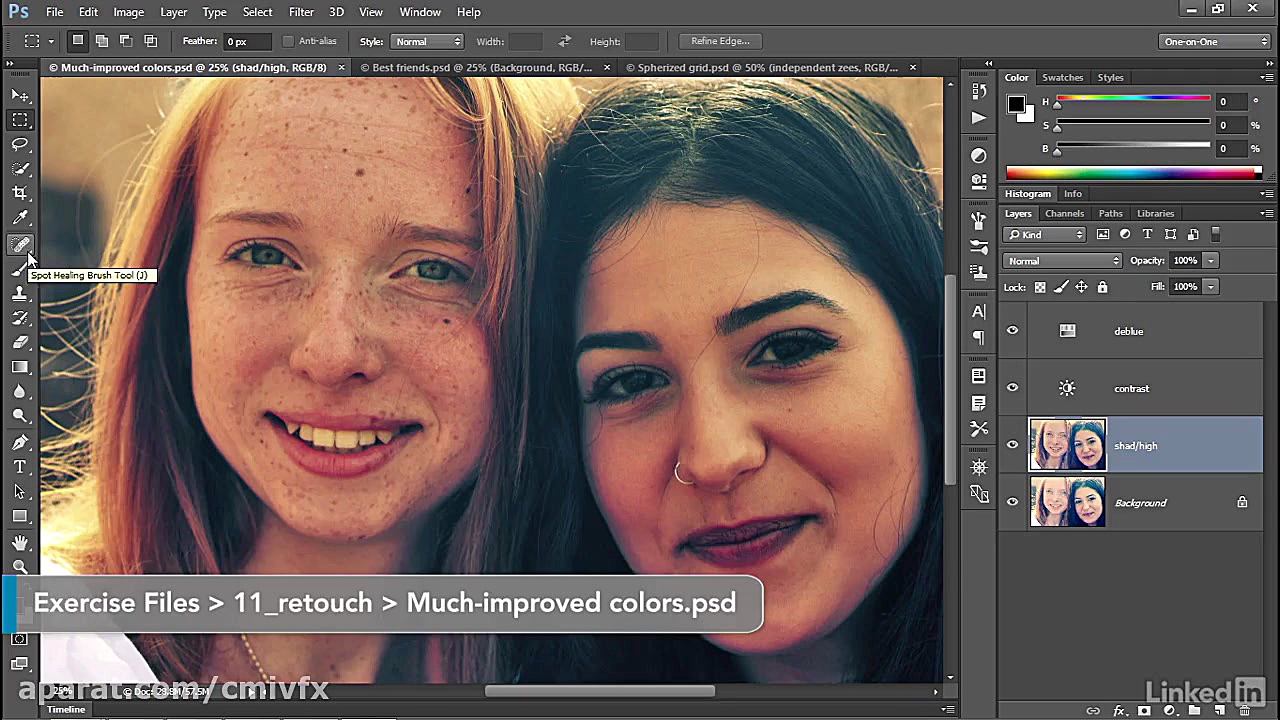
Task: Open the Style dropdown in options bar
Action: pyautogui.click(x=427, y=41)
